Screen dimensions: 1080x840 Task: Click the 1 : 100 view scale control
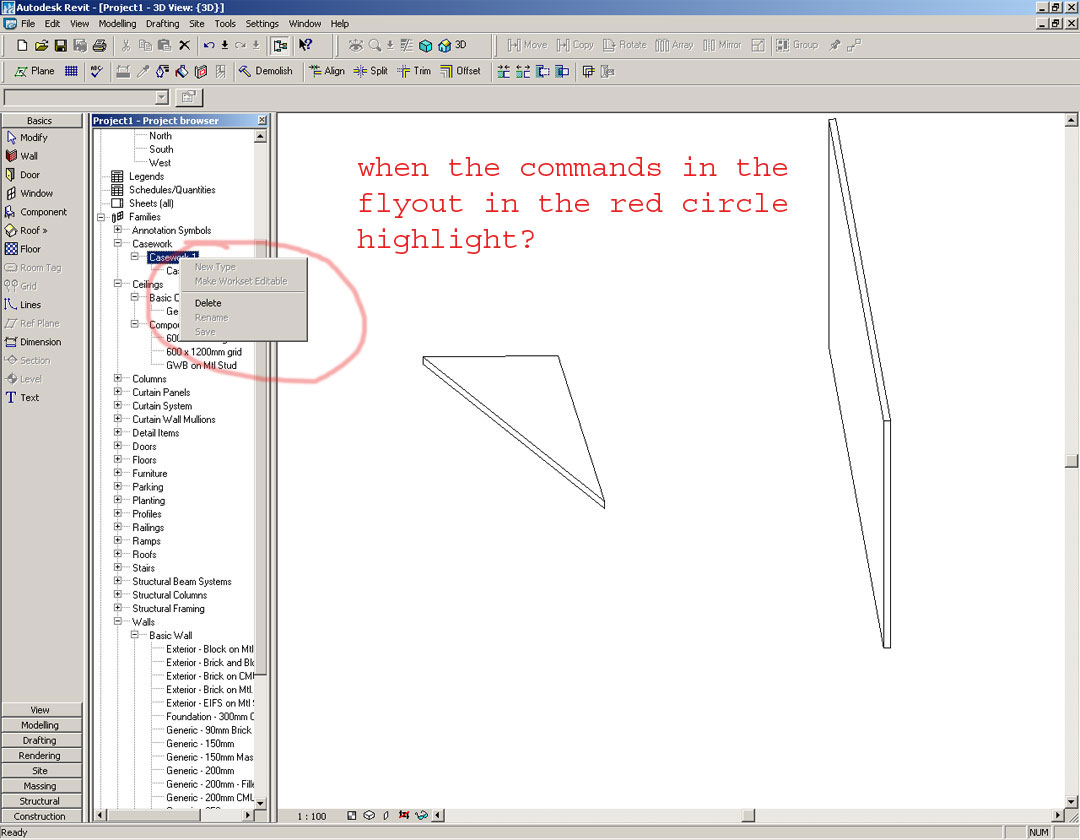click(x=311, y=817)
